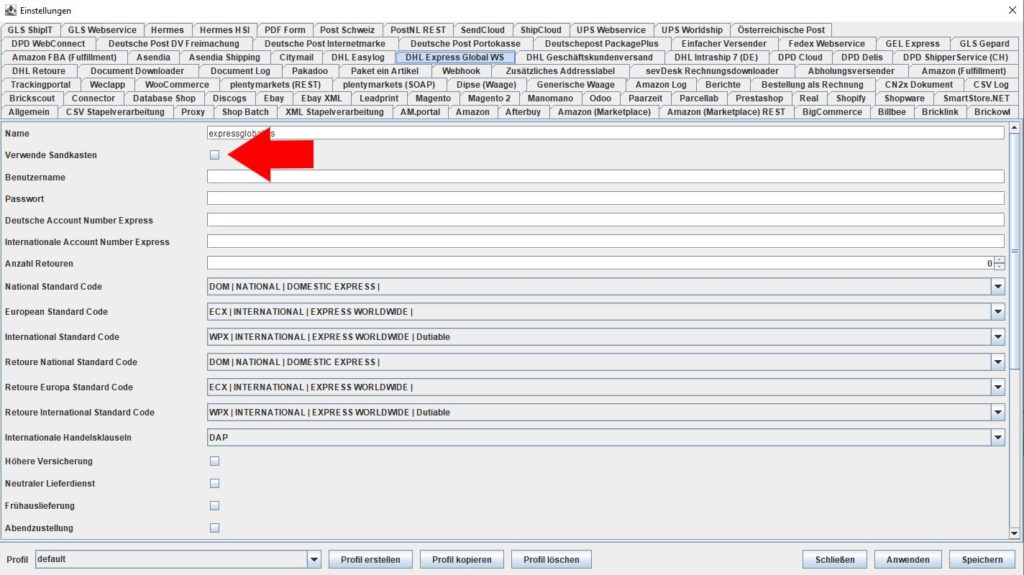The image size is (1024, 575).
Task: Click the Profil löschen button
Action: coord(551,559)
